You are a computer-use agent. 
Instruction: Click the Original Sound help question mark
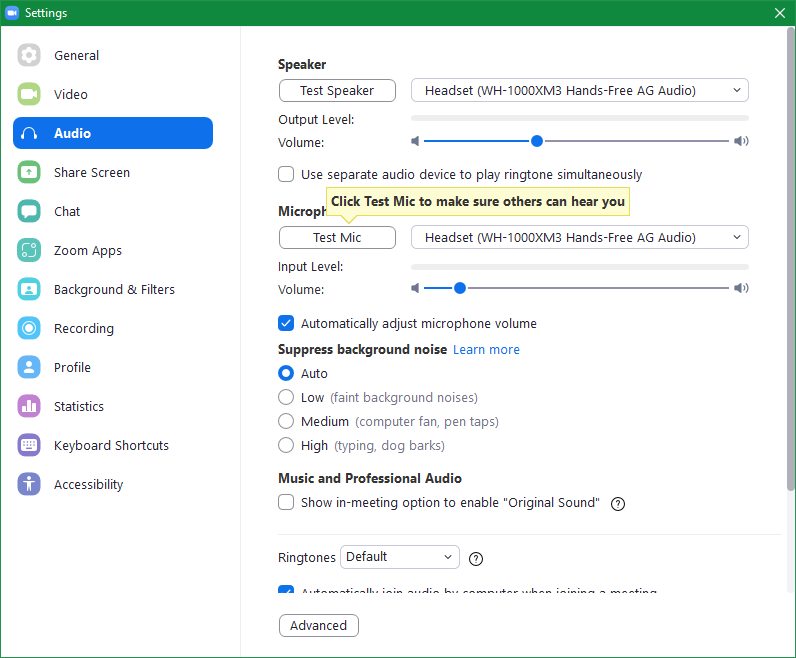[x=618, y=504]
